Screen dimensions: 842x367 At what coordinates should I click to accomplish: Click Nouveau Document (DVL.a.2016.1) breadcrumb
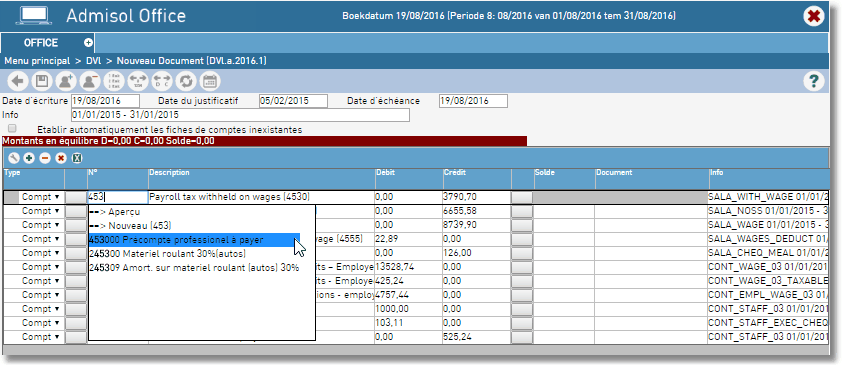click(x=192, y=61)
